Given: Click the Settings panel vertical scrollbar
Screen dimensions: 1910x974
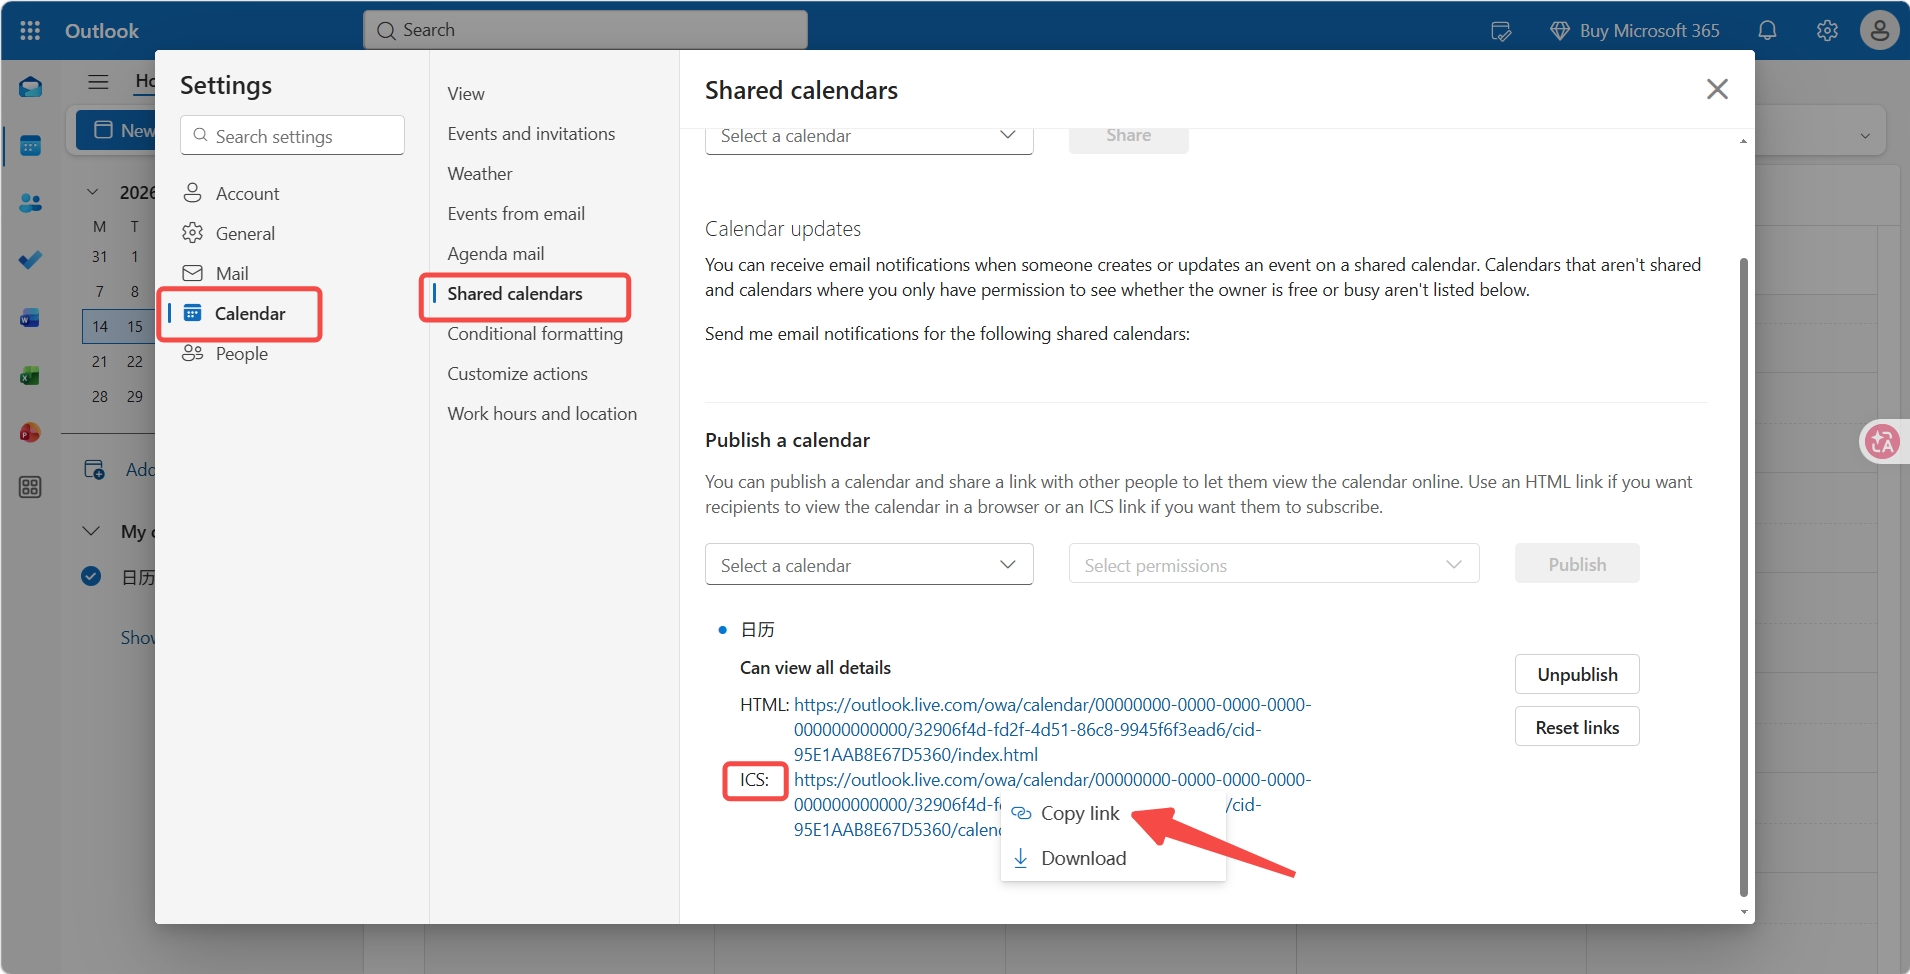Looking at the screenshot, I should [x=1744, y=576].
